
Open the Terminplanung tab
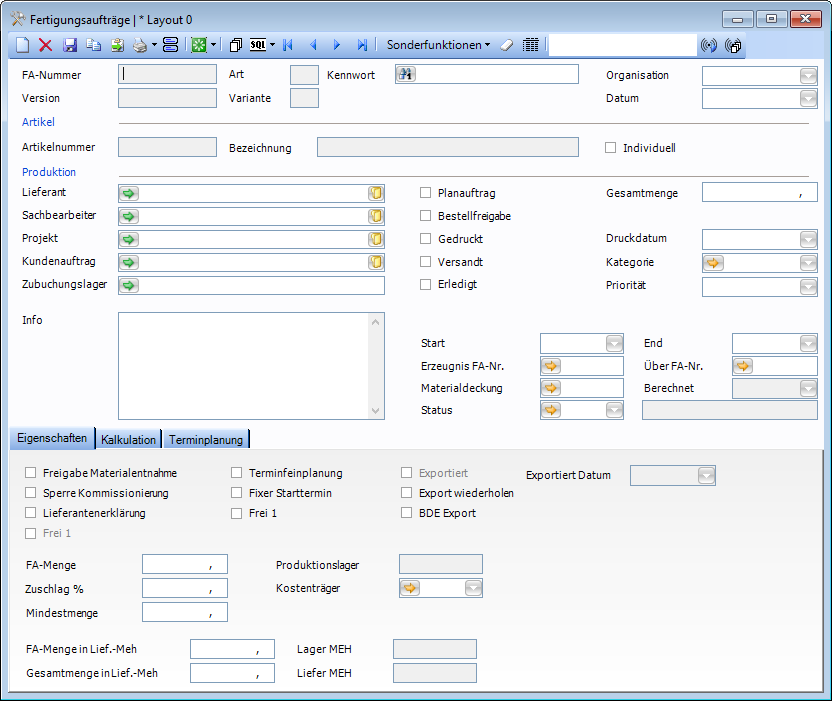click(x=207, y=439)
